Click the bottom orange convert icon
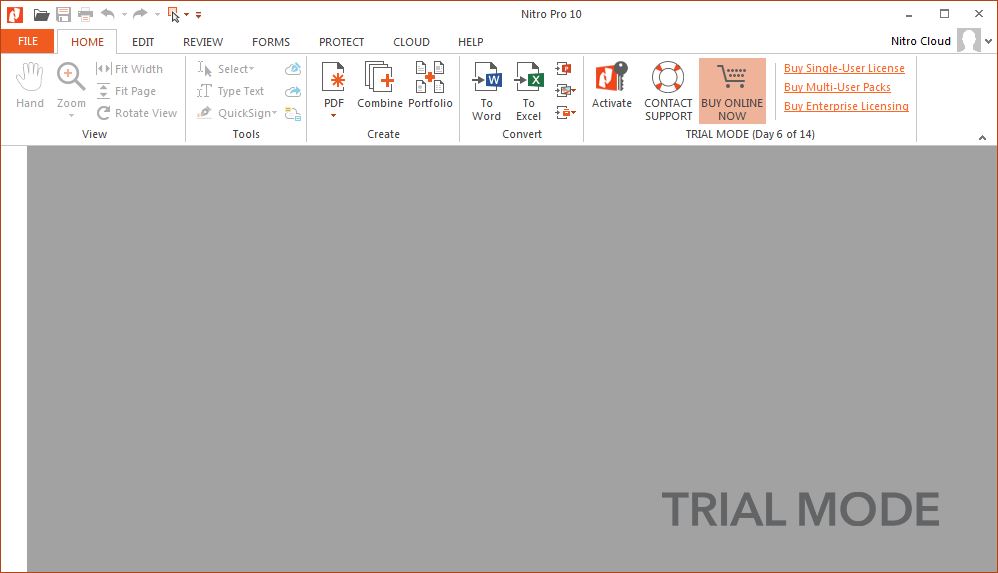998x573 pixels. tap(563, 113)
